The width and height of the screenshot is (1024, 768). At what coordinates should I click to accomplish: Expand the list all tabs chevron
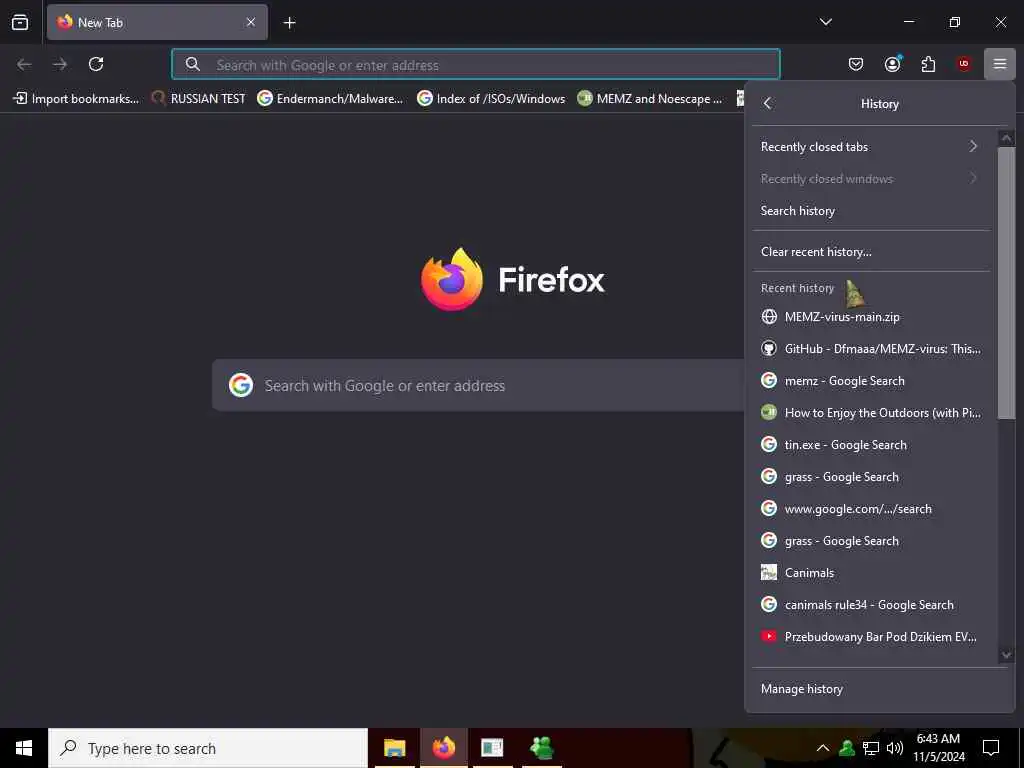tap(825, 22)
